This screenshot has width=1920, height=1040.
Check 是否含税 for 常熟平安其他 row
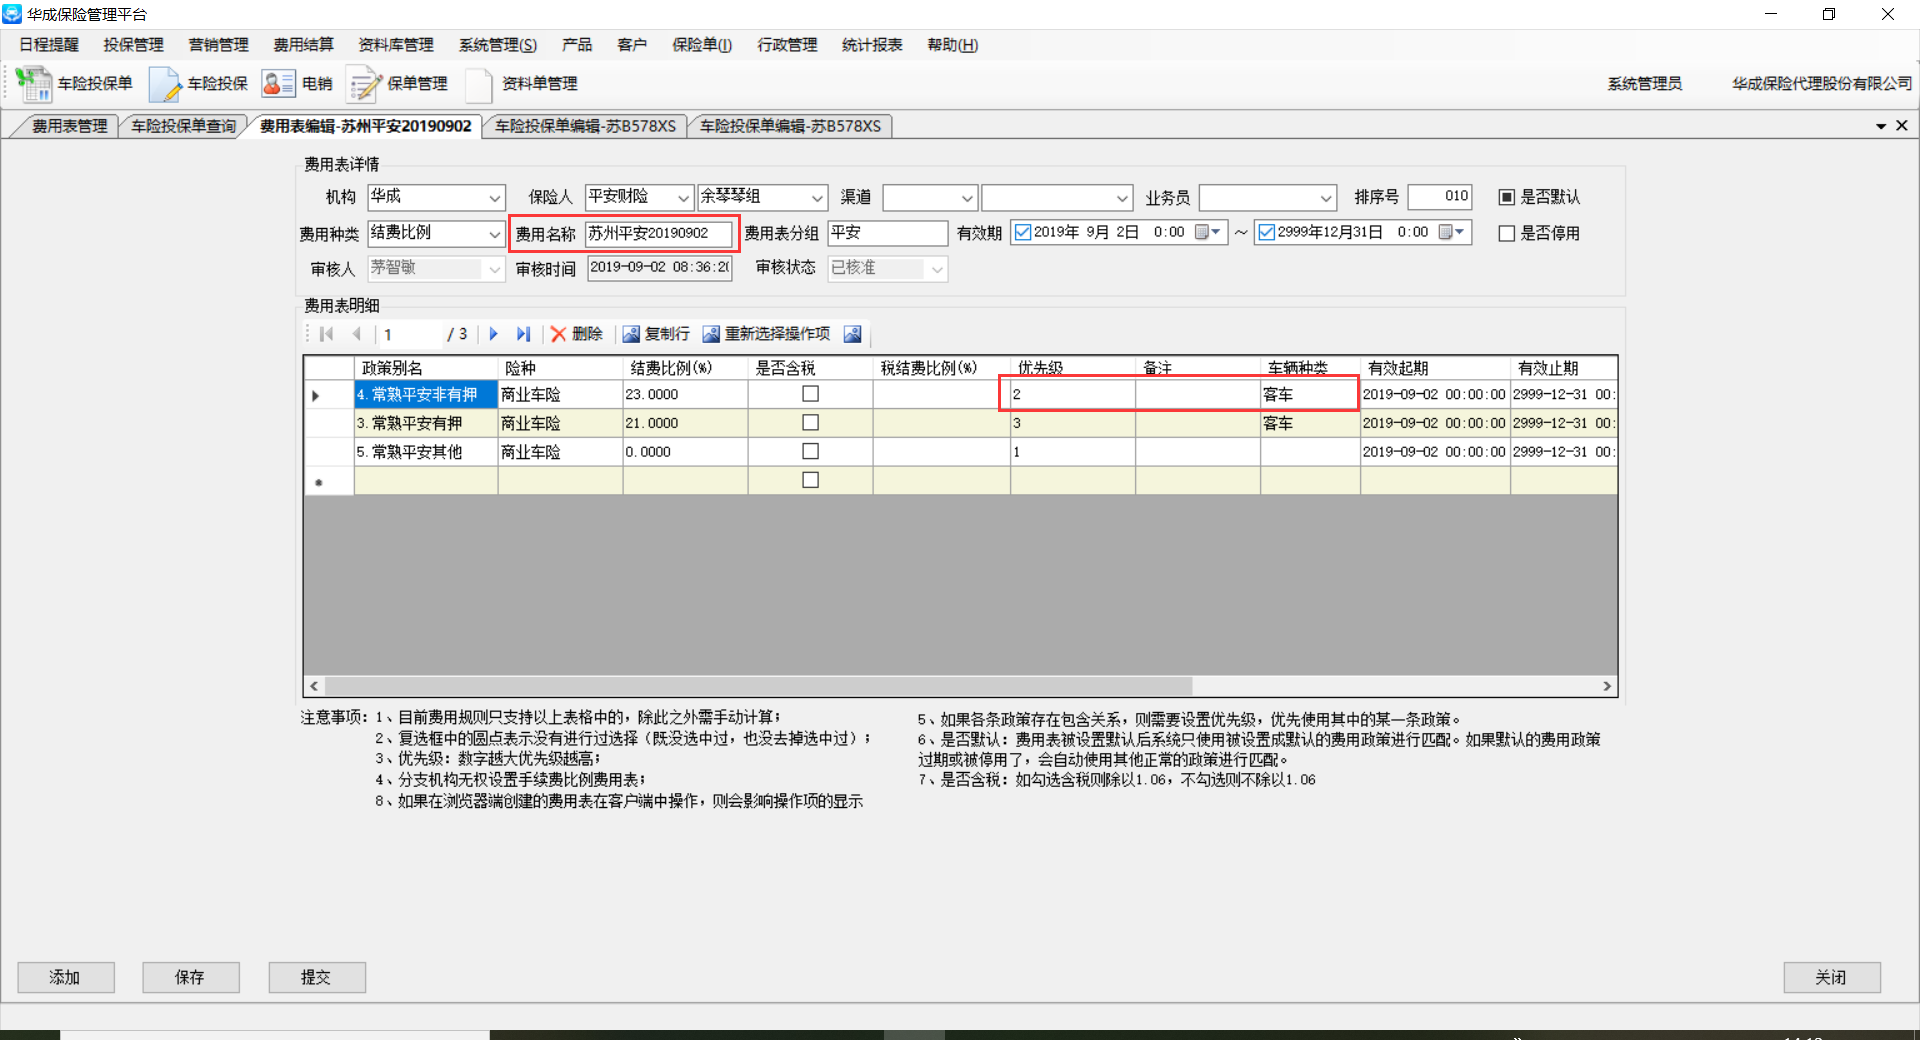coord(811,451)
